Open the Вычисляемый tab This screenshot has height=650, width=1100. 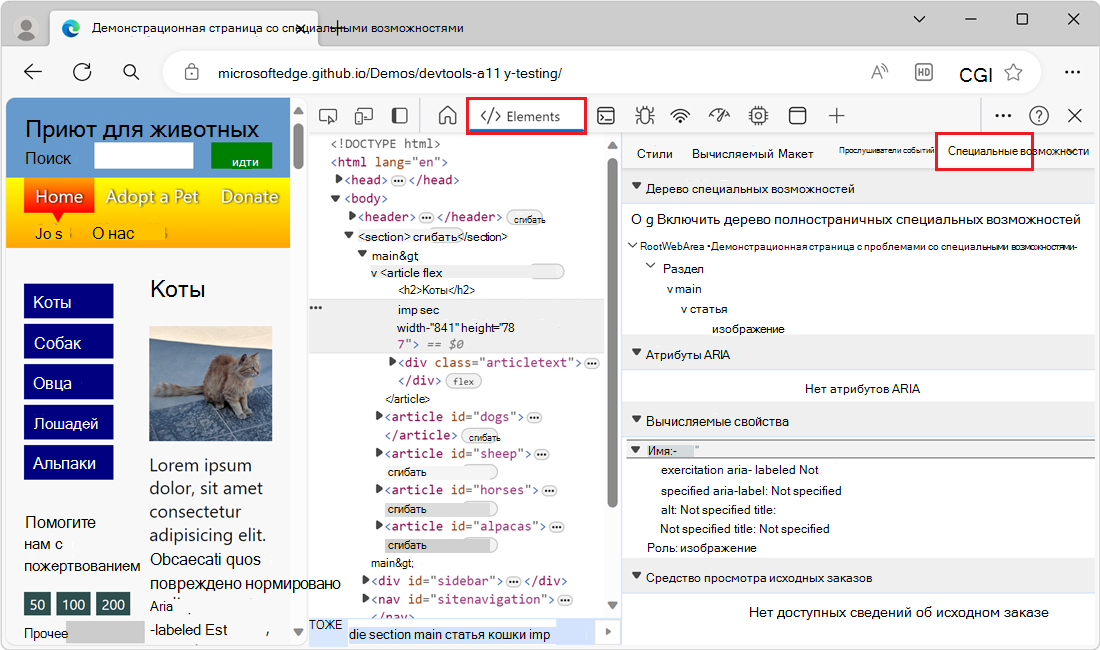(x=732, y=154)
